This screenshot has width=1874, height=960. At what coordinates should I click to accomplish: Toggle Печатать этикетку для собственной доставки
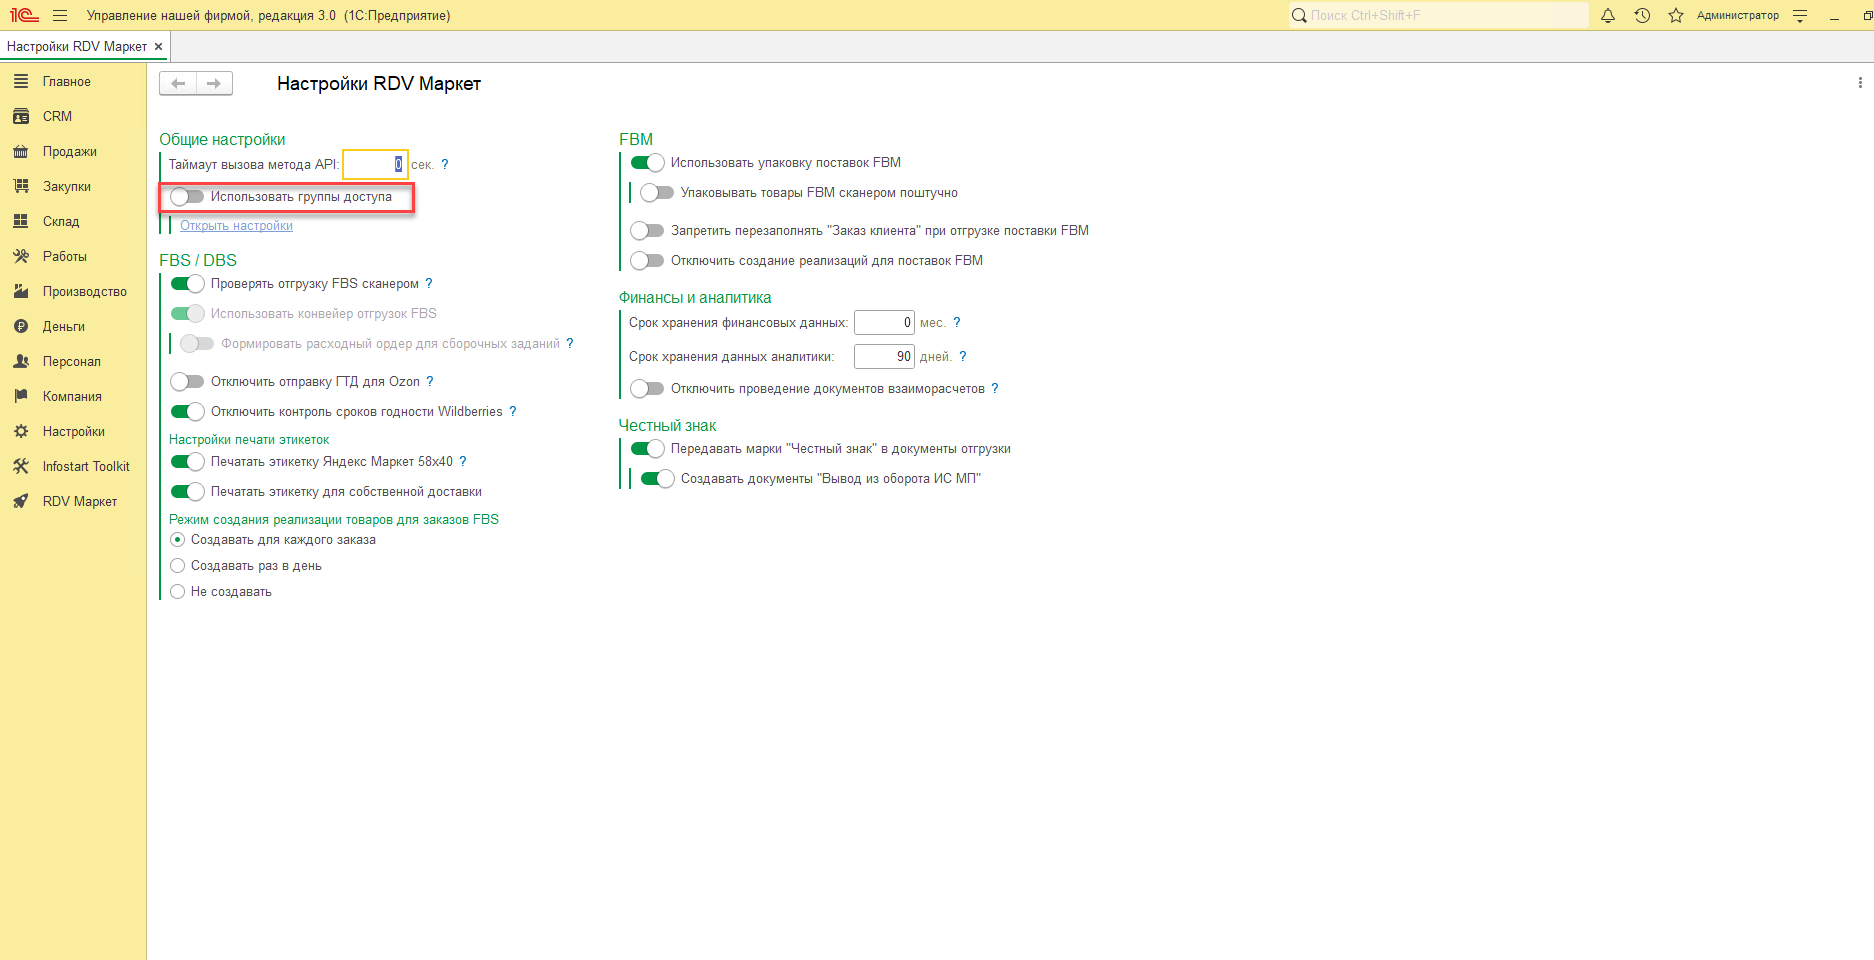click(187, 491)
